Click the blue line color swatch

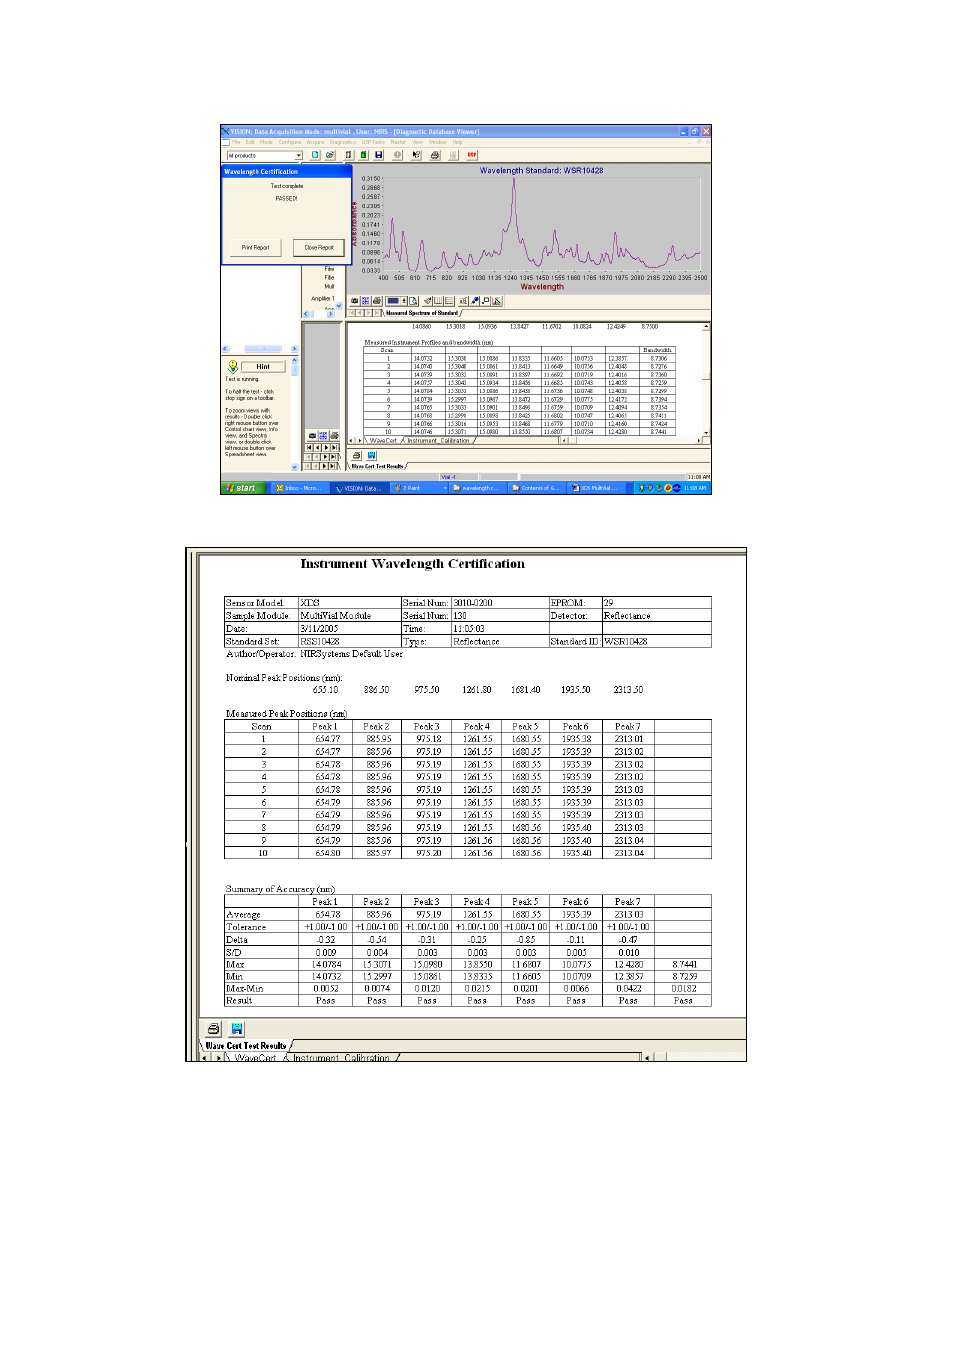pyautogui.click(x=393, y=301)
